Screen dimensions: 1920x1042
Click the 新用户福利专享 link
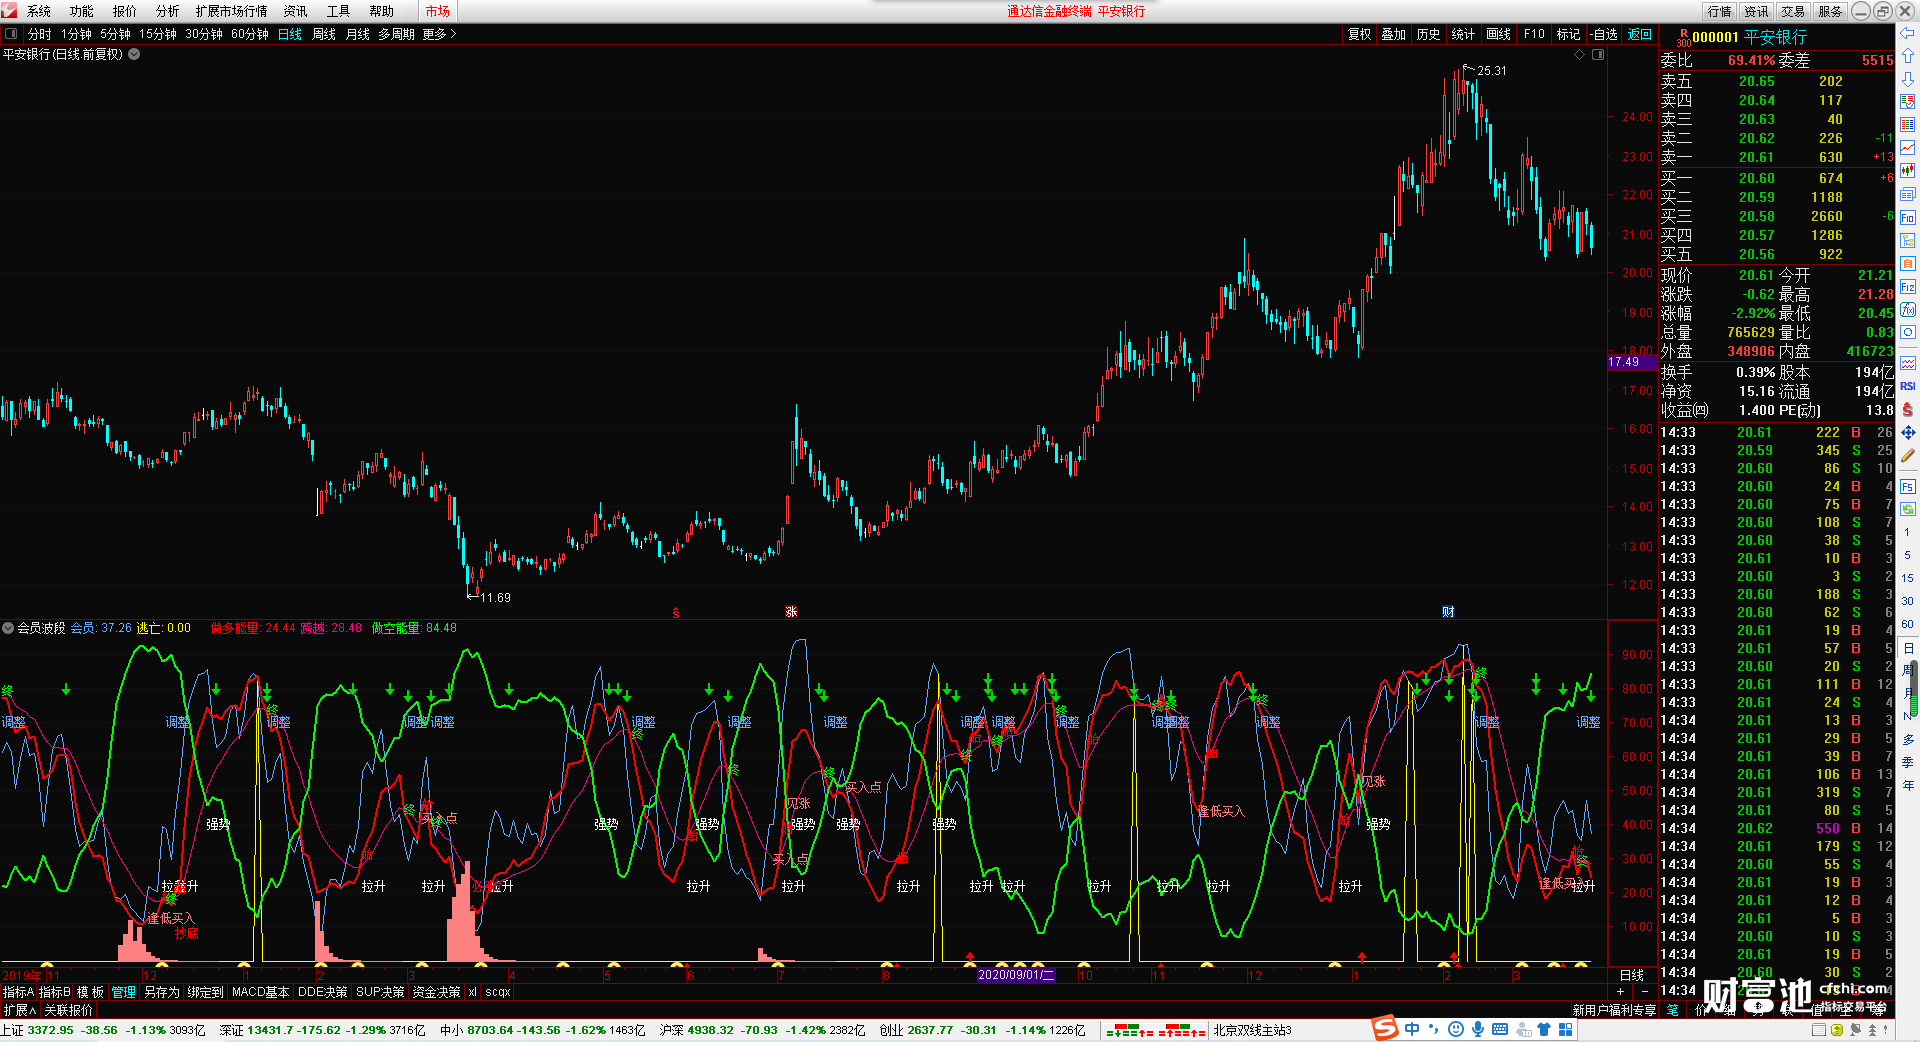[1614, 1010]
